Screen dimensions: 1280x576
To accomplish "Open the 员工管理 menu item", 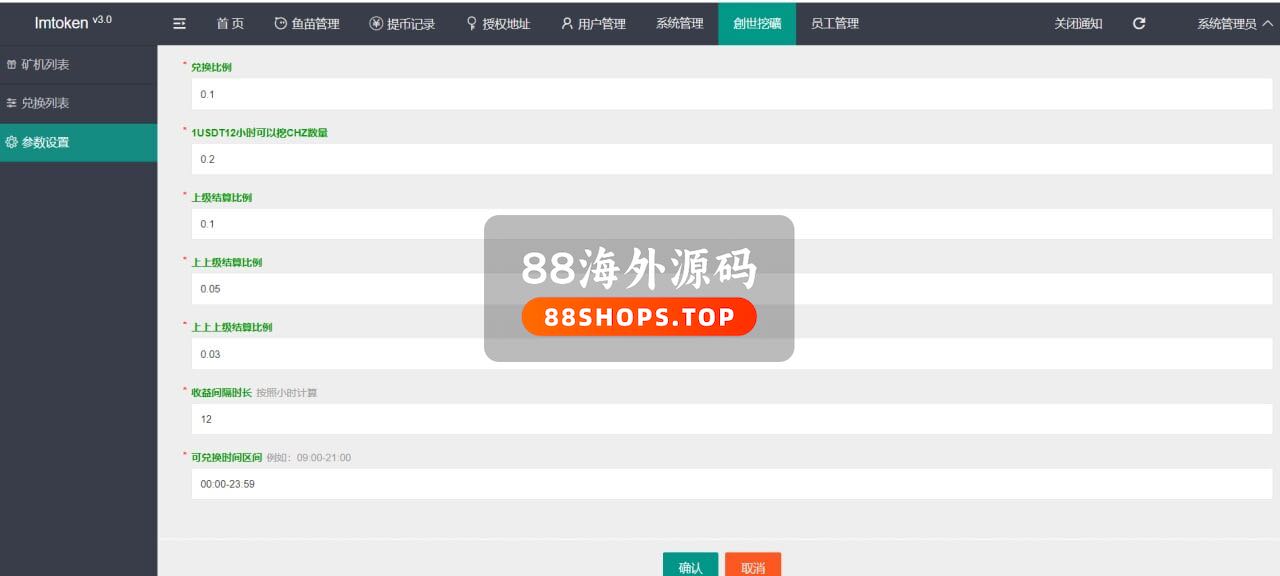I will click(x=834, y=24).
